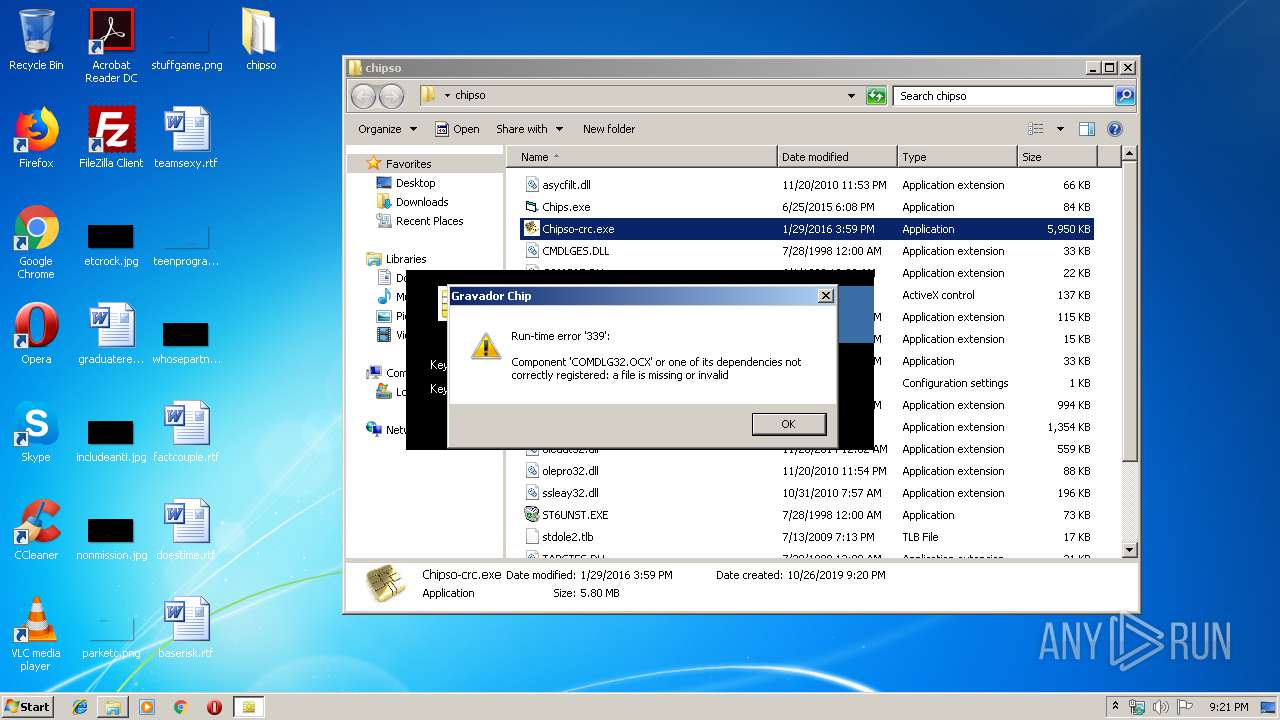Launch Google Chrome desktop shortcut

click(36, 242)
